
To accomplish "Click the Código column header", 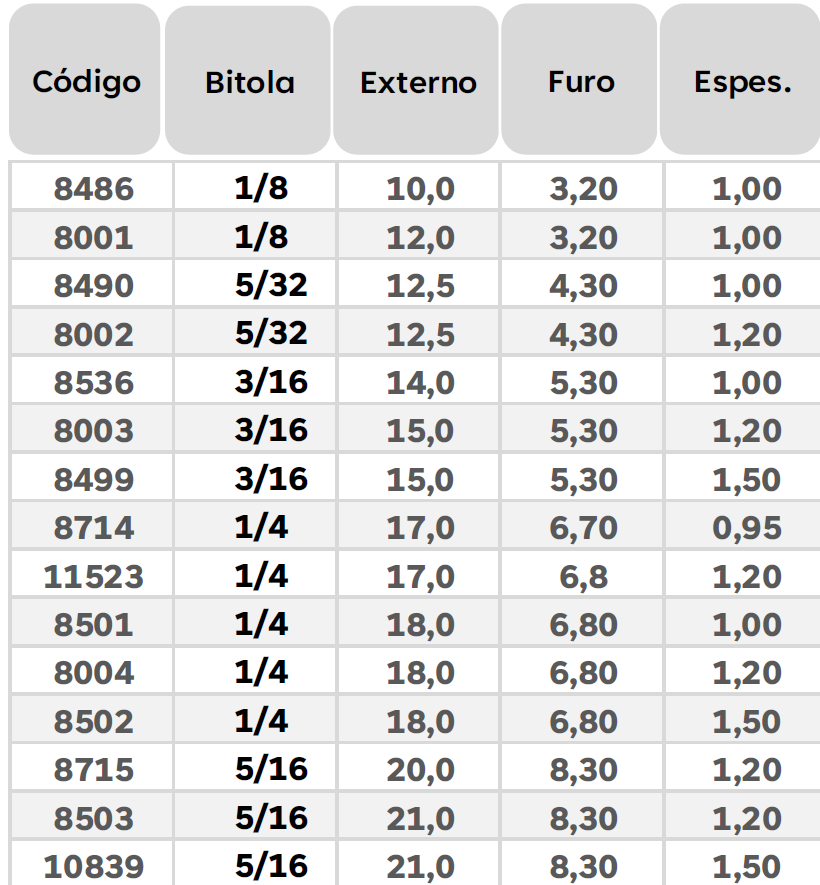I will (x=85, y=80).
